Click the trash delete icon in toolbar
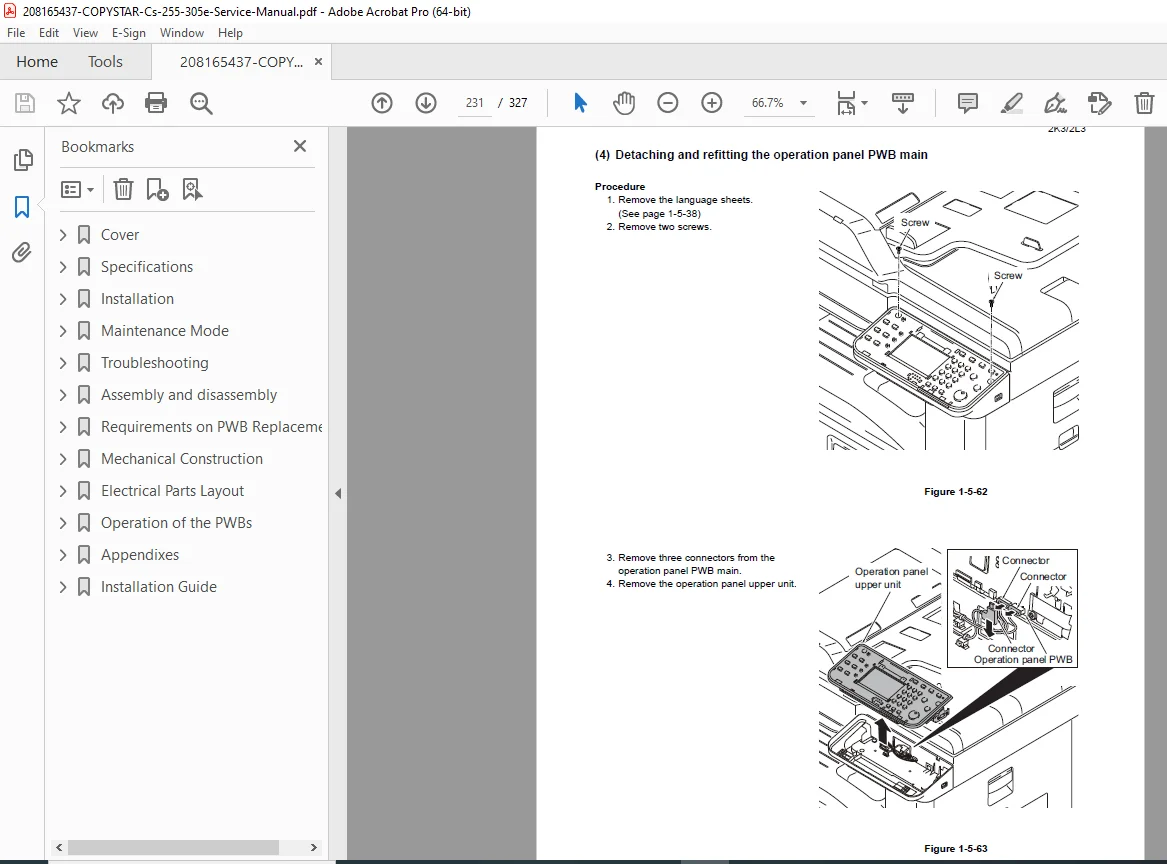This screenshot has height=864, width=1167. [x=1144, y=103]
